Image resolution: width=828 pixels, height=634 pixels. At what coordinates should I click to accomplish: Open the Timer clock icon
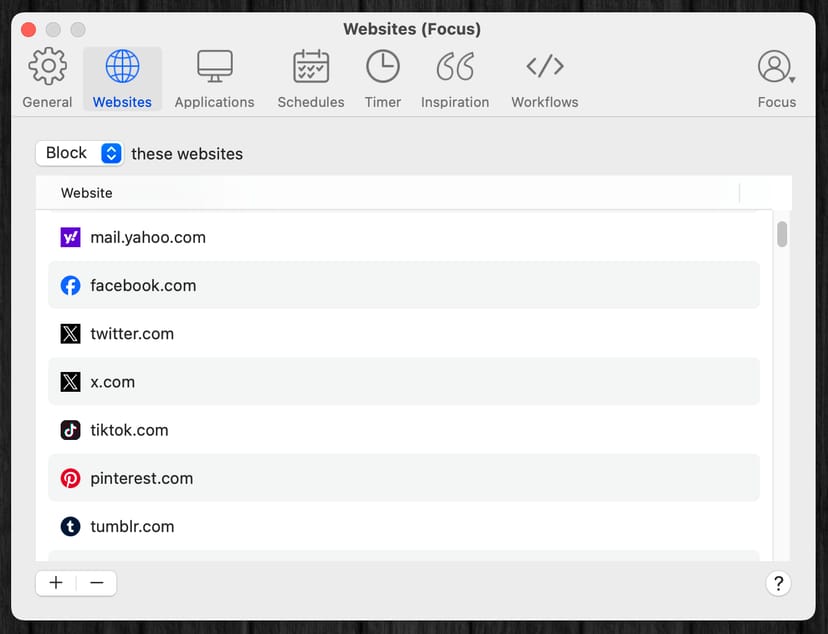[x=382, y=68]
